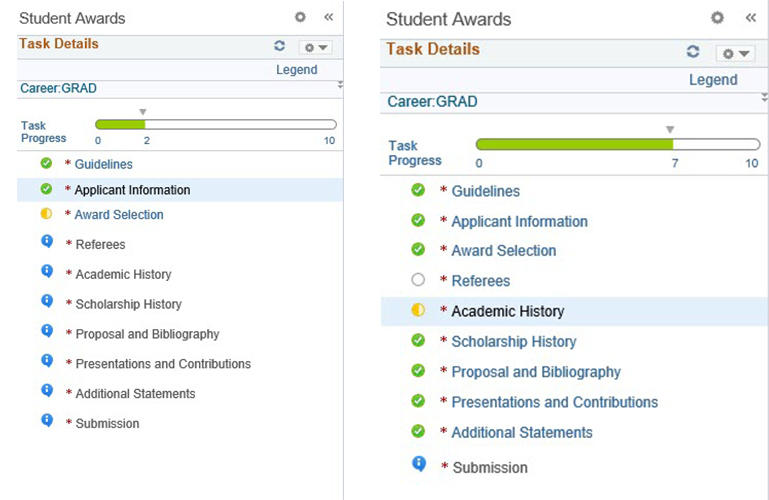Click the gear icon beside the left Student Awards title

300,17
